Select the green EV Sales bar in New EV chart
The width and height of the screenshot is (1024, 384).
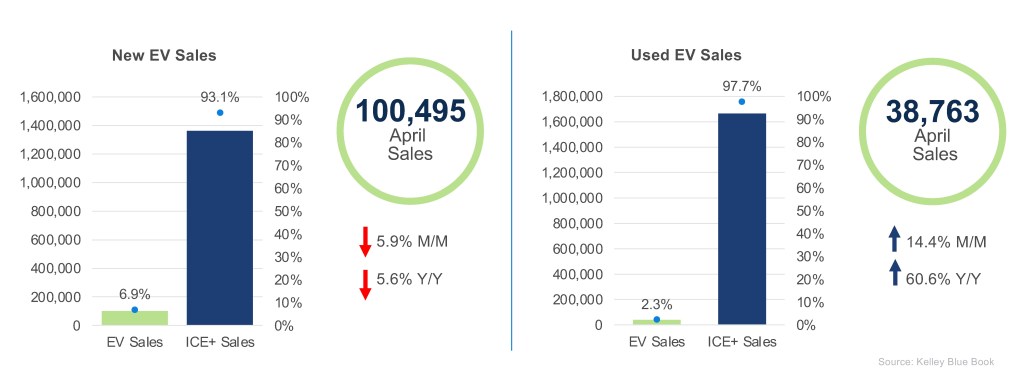pyautogui.click(x=135, y=318)
